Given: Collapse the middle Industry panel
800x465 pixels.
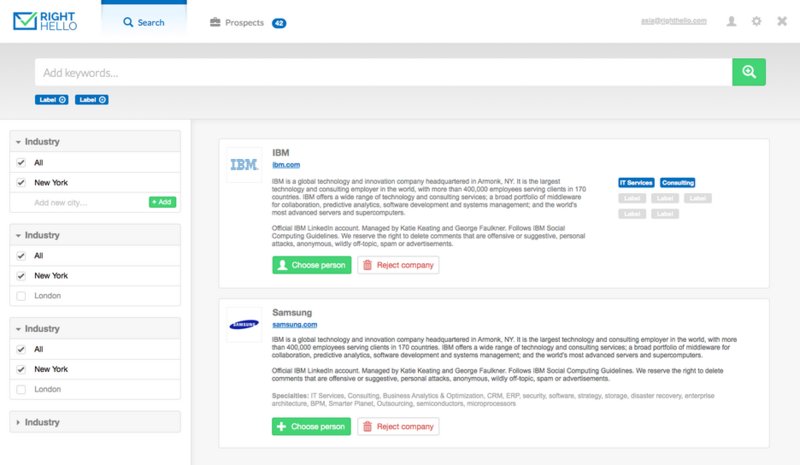Looking at the screenshot, I should (x=95, y=235).
